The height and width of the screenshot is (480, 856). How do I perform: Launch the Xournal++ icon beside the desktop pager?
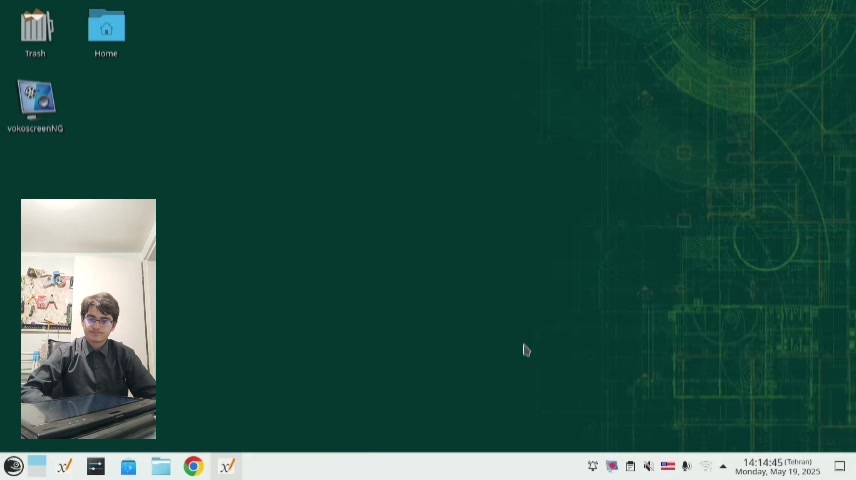pos(64,466)
